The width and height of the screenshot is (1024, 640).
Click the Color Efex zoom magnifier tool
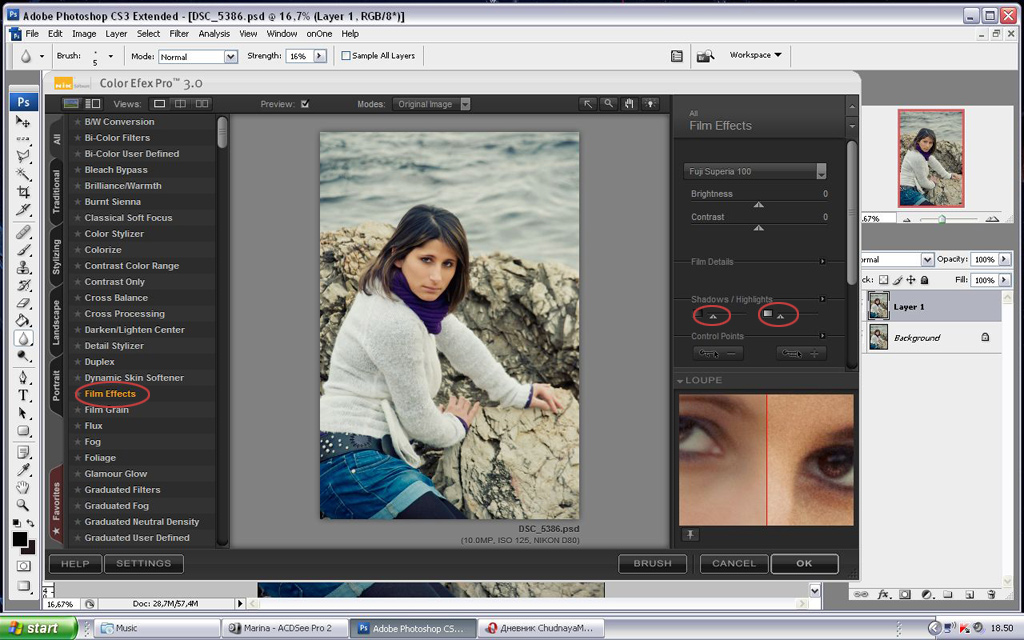[609, 103]
